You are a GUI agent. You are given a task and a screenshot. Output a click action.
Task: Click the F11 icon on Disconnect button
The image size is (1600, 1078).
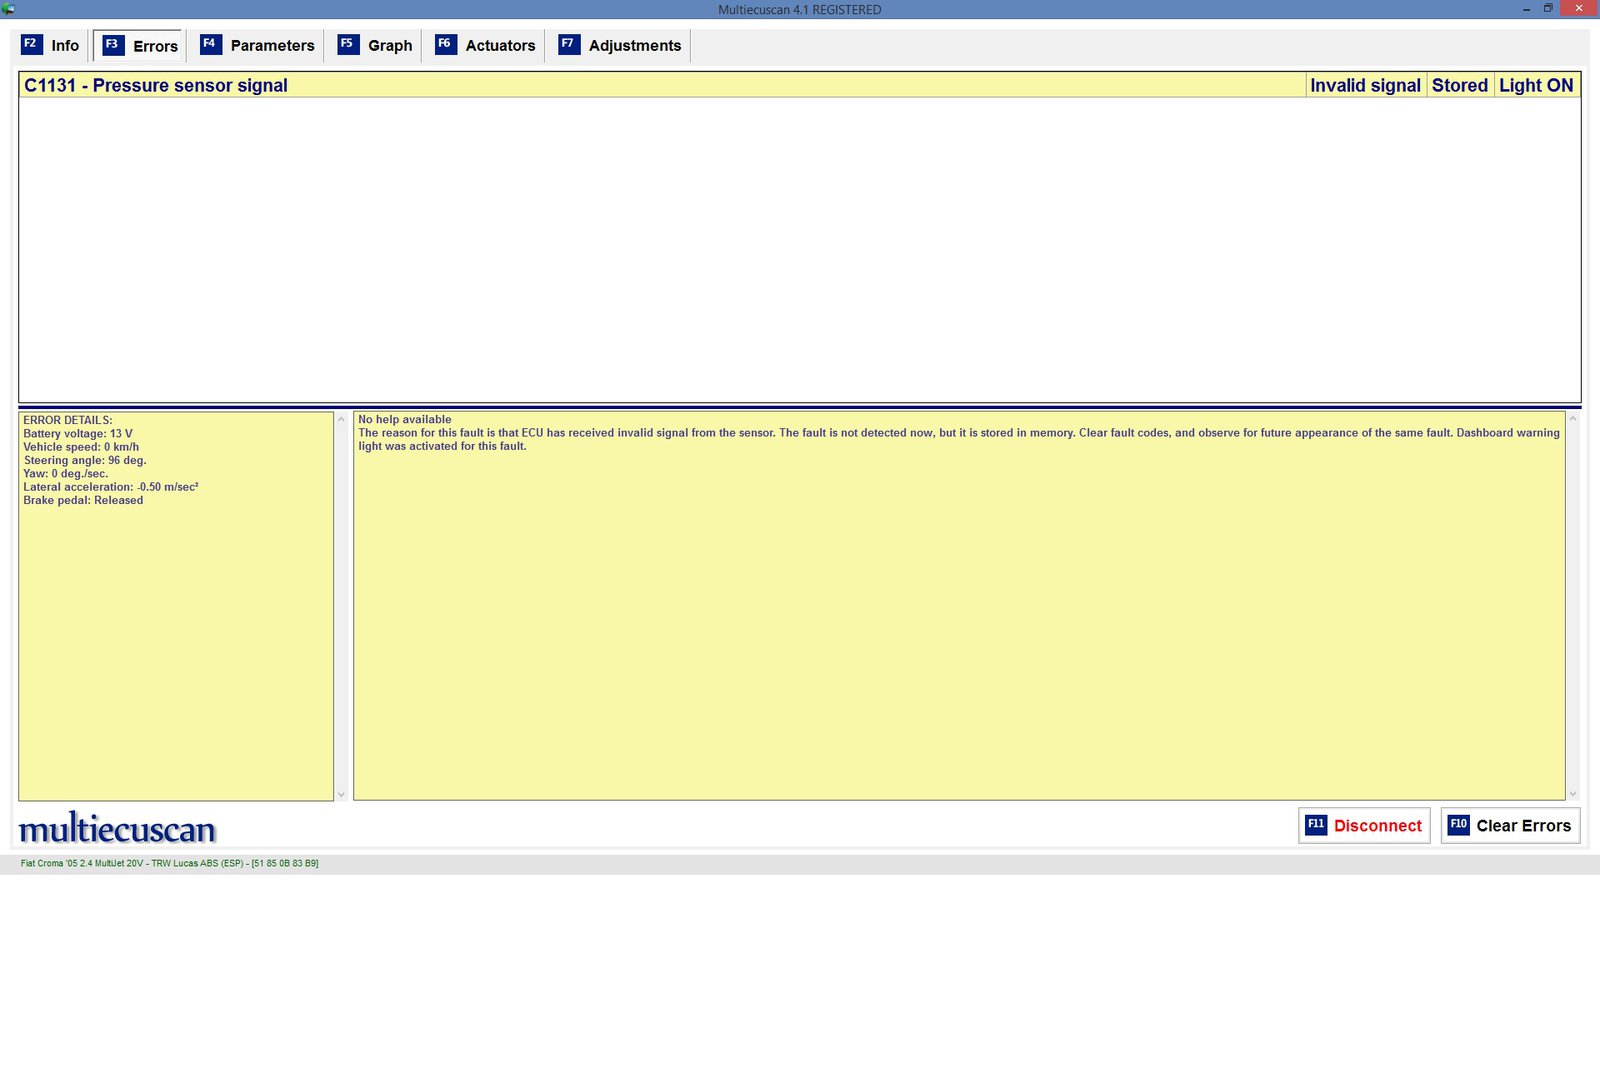point(1316,825)
